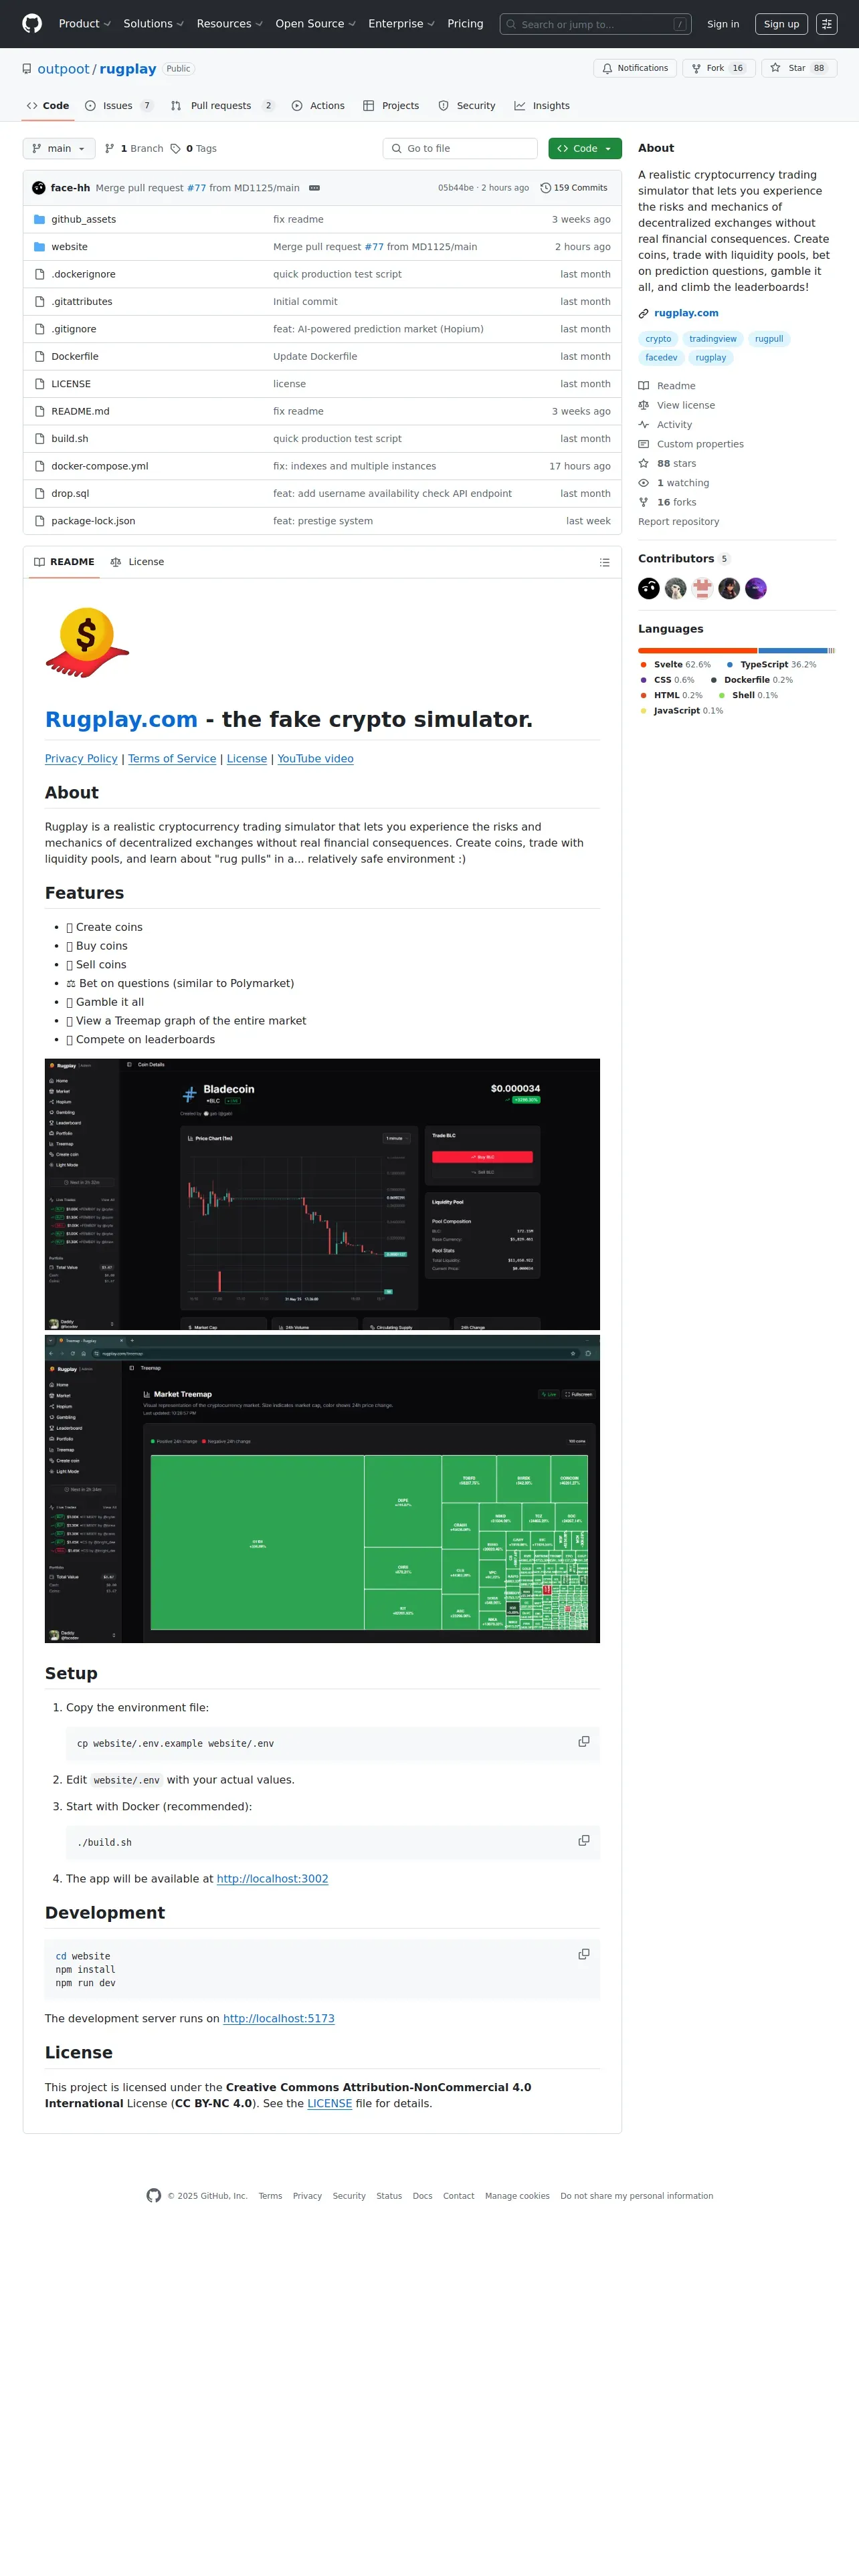This screenshot has height=2576, width=859.
Task: Open the Dockerfile file icon
Action: click(40, 357)
